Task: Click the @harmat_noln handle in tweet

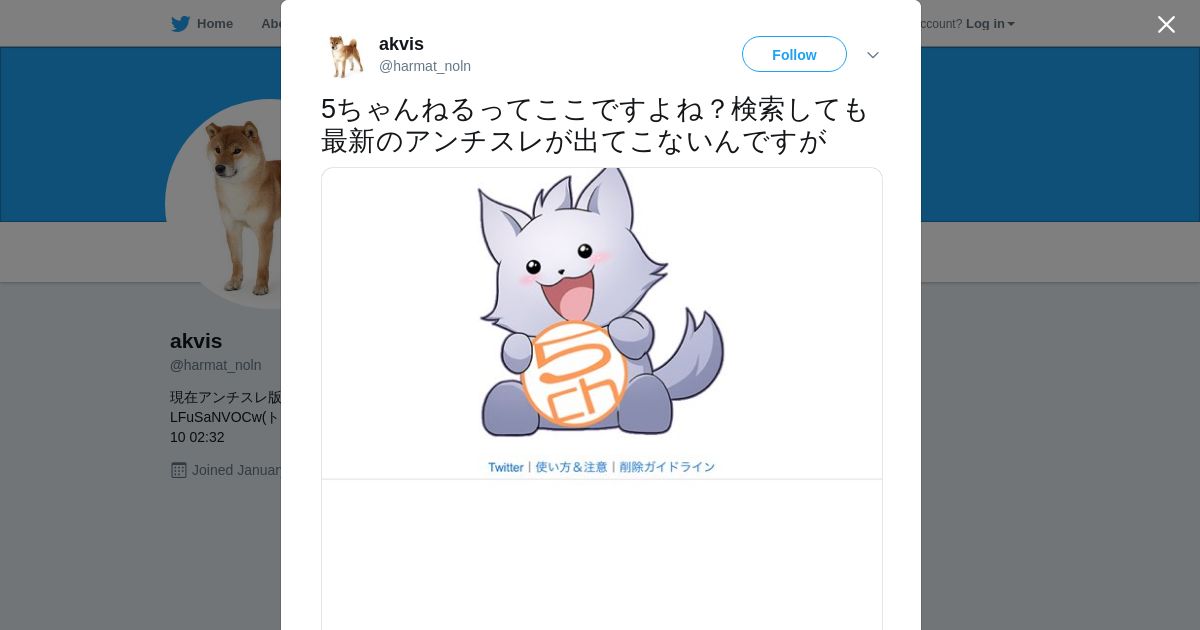Action: [425, 66]
